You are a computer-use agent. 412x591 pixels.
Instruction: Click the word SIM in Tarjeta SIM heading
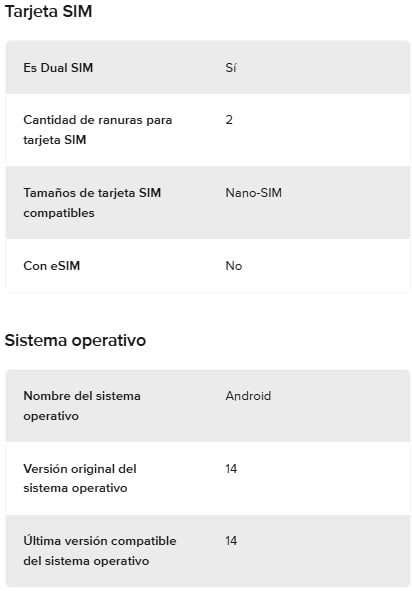click(77, 11)
